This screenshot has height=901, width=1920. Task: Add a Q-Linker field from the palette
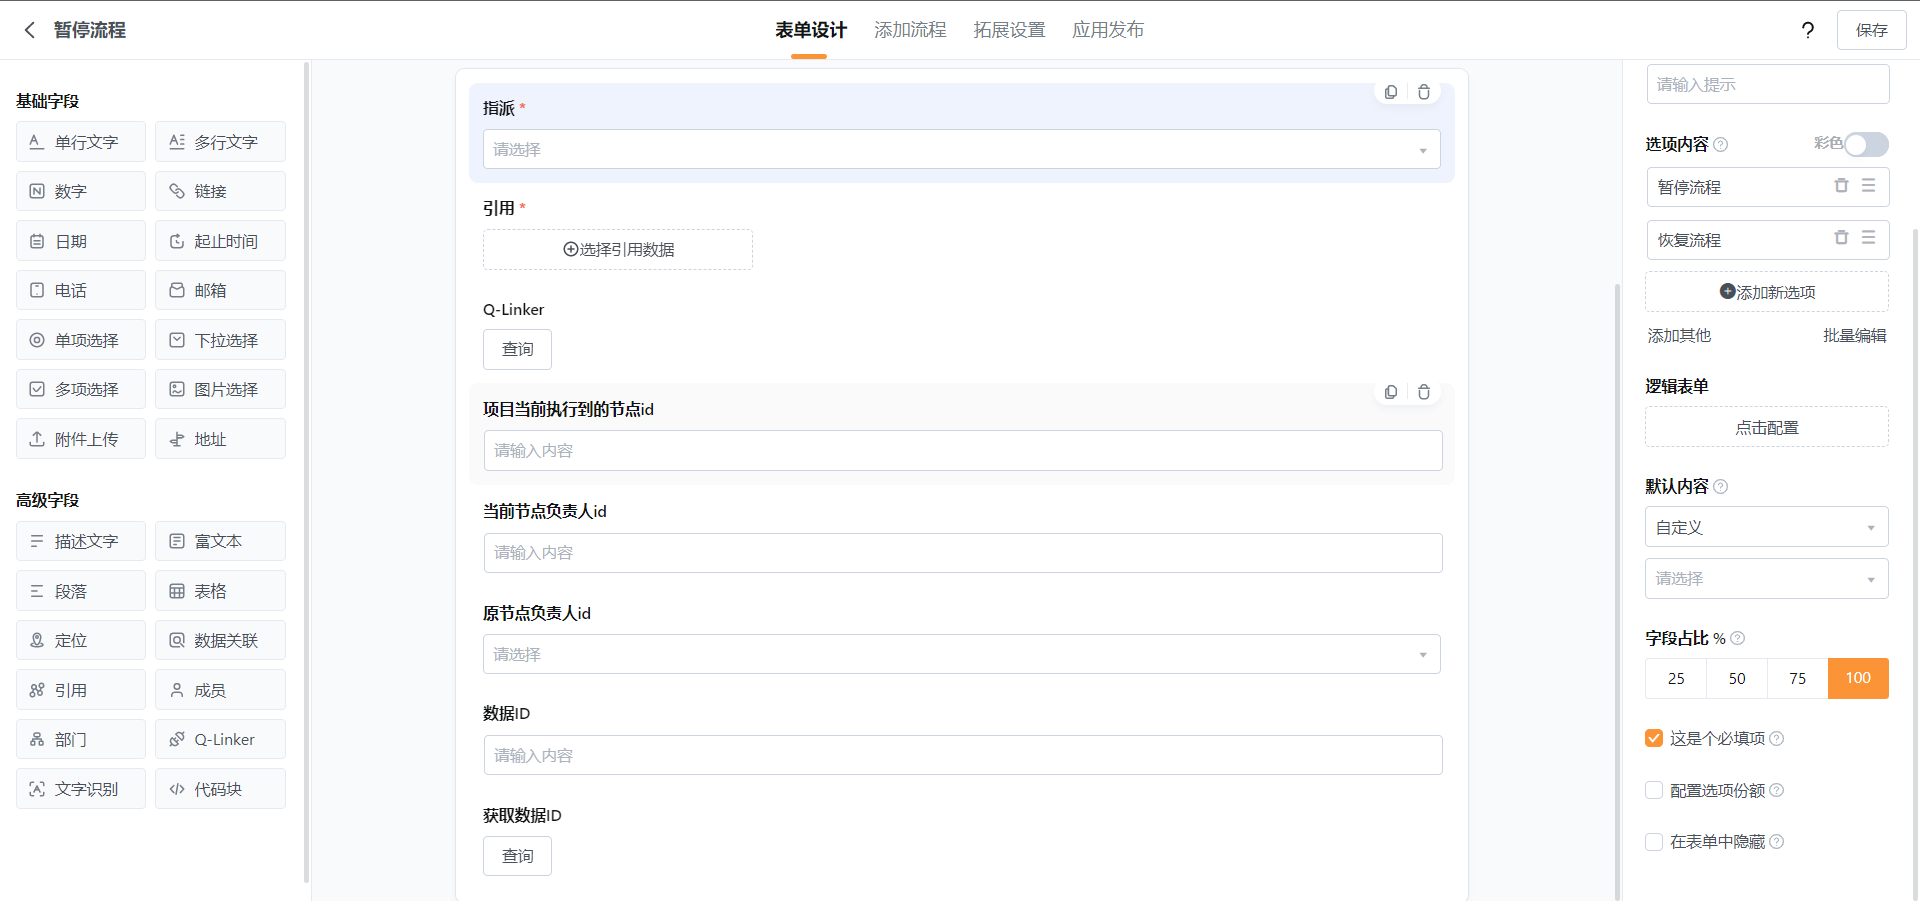coord(220,739)
